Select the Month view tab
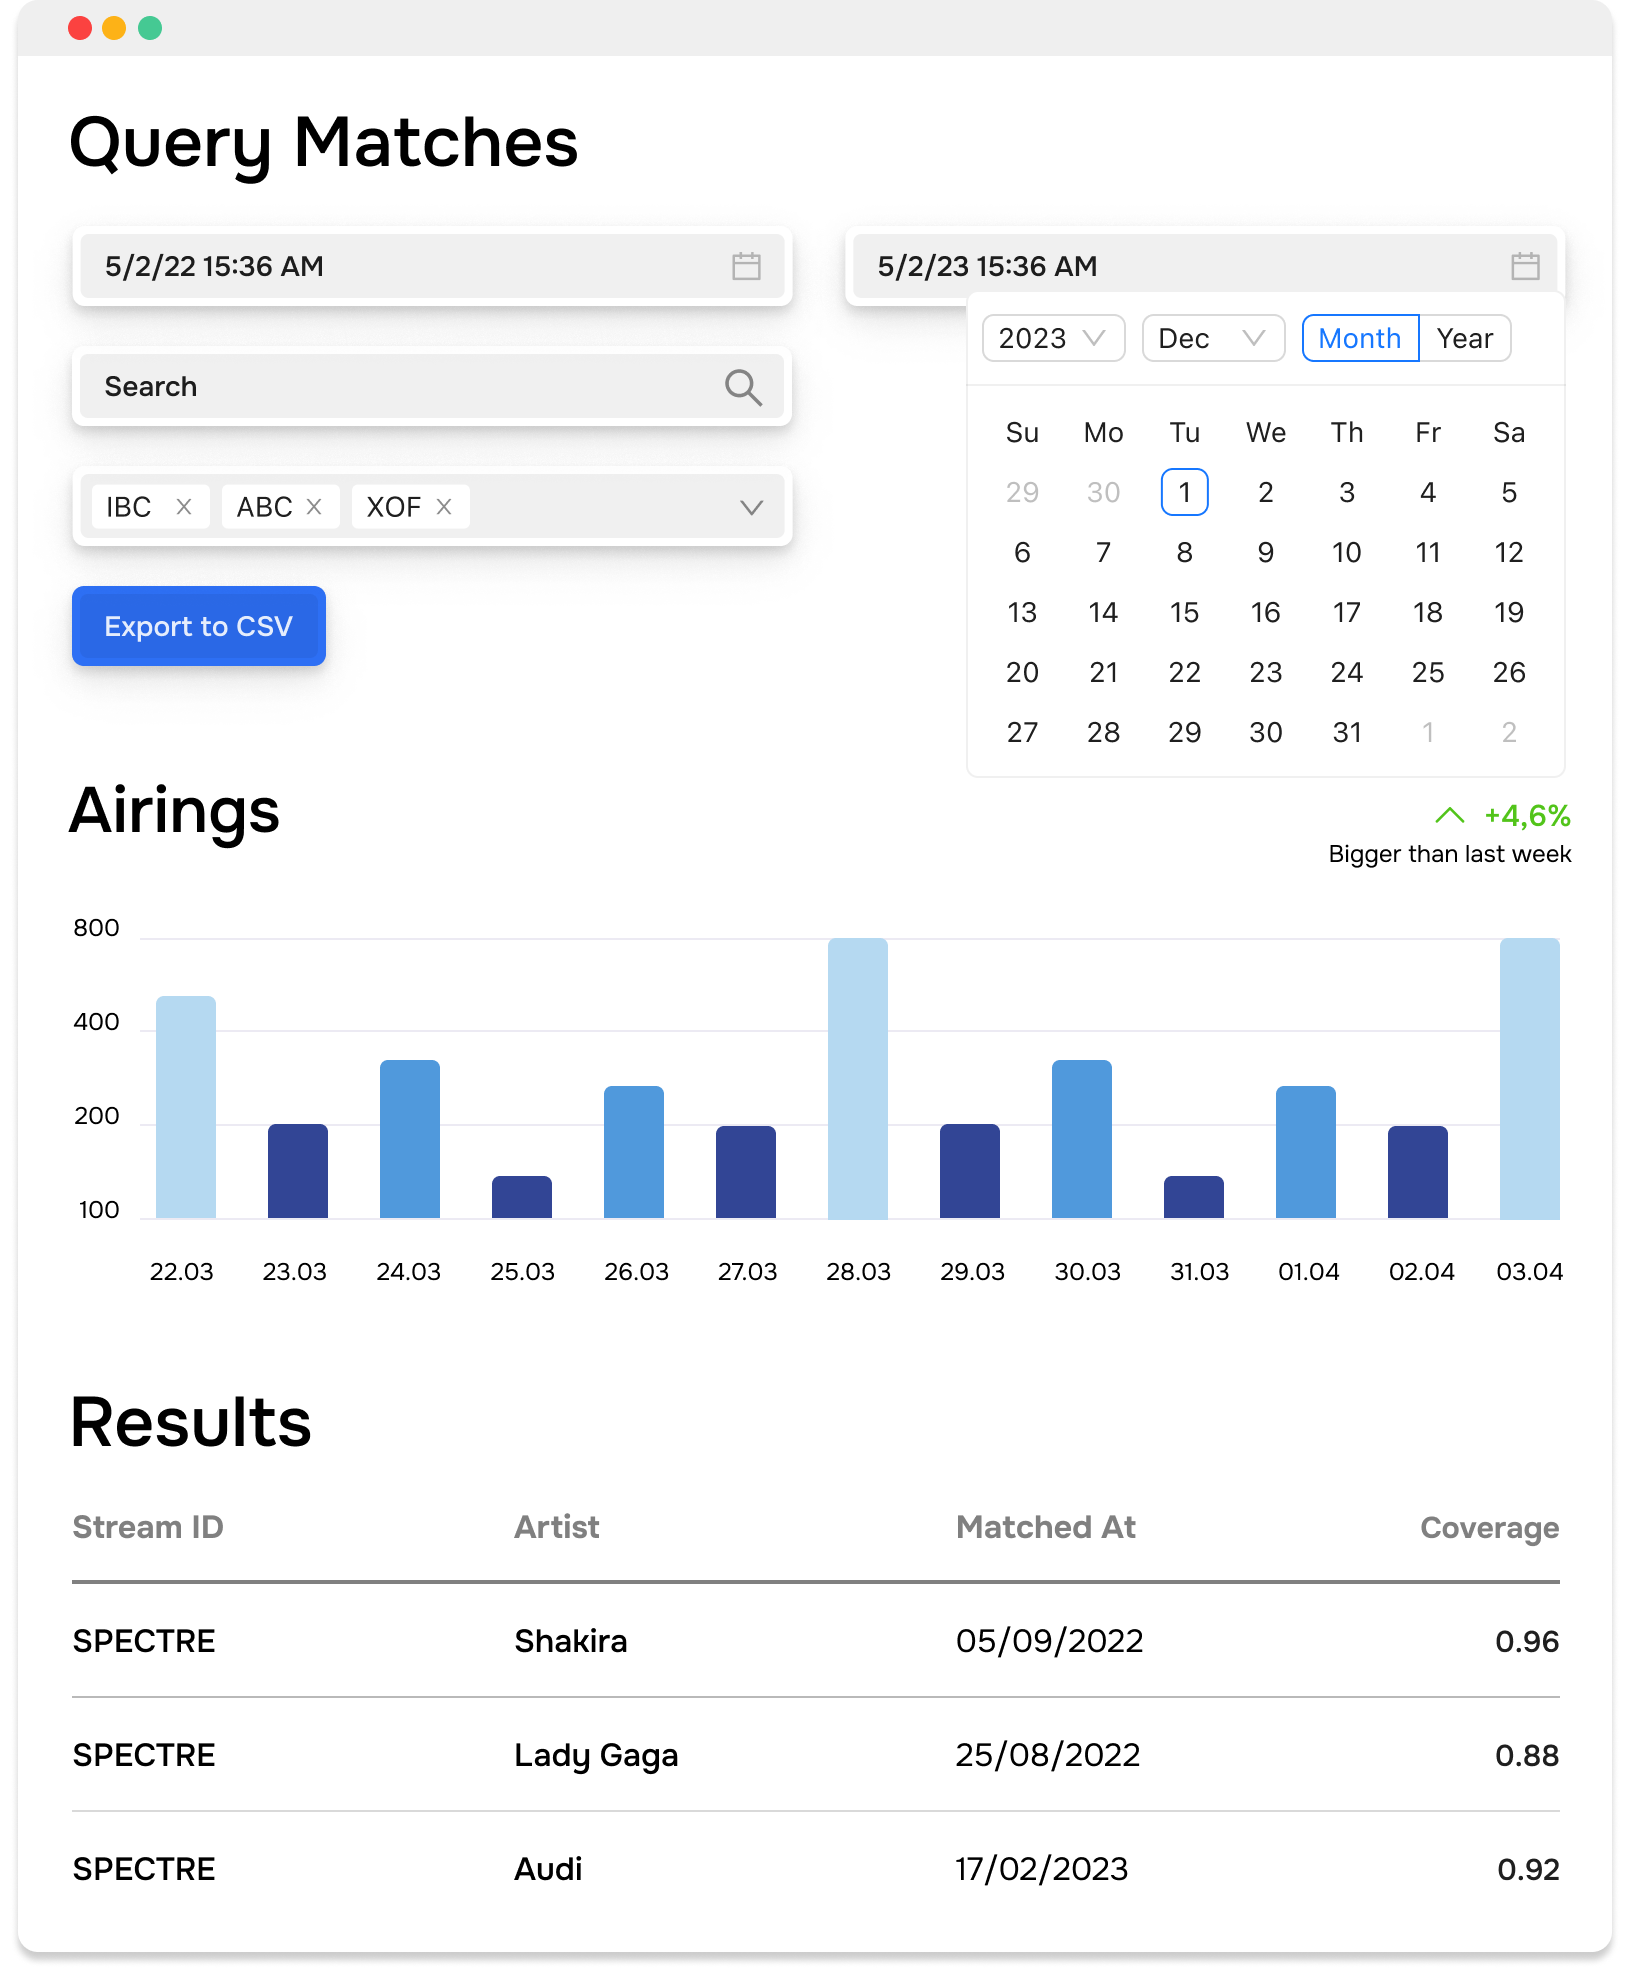This screenshot has height=1968, width=1638. [x=1359, y=338]
